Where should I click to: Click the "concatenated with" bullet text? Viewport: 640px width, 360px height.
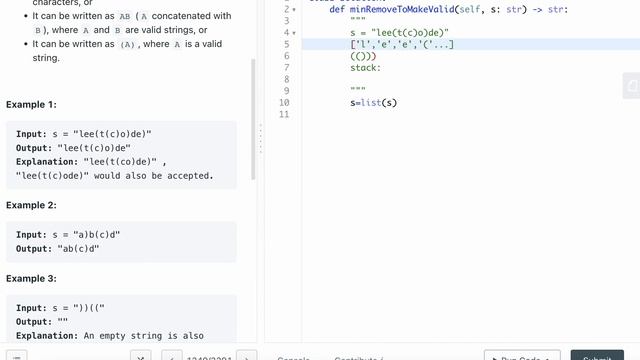coord(191,16)
